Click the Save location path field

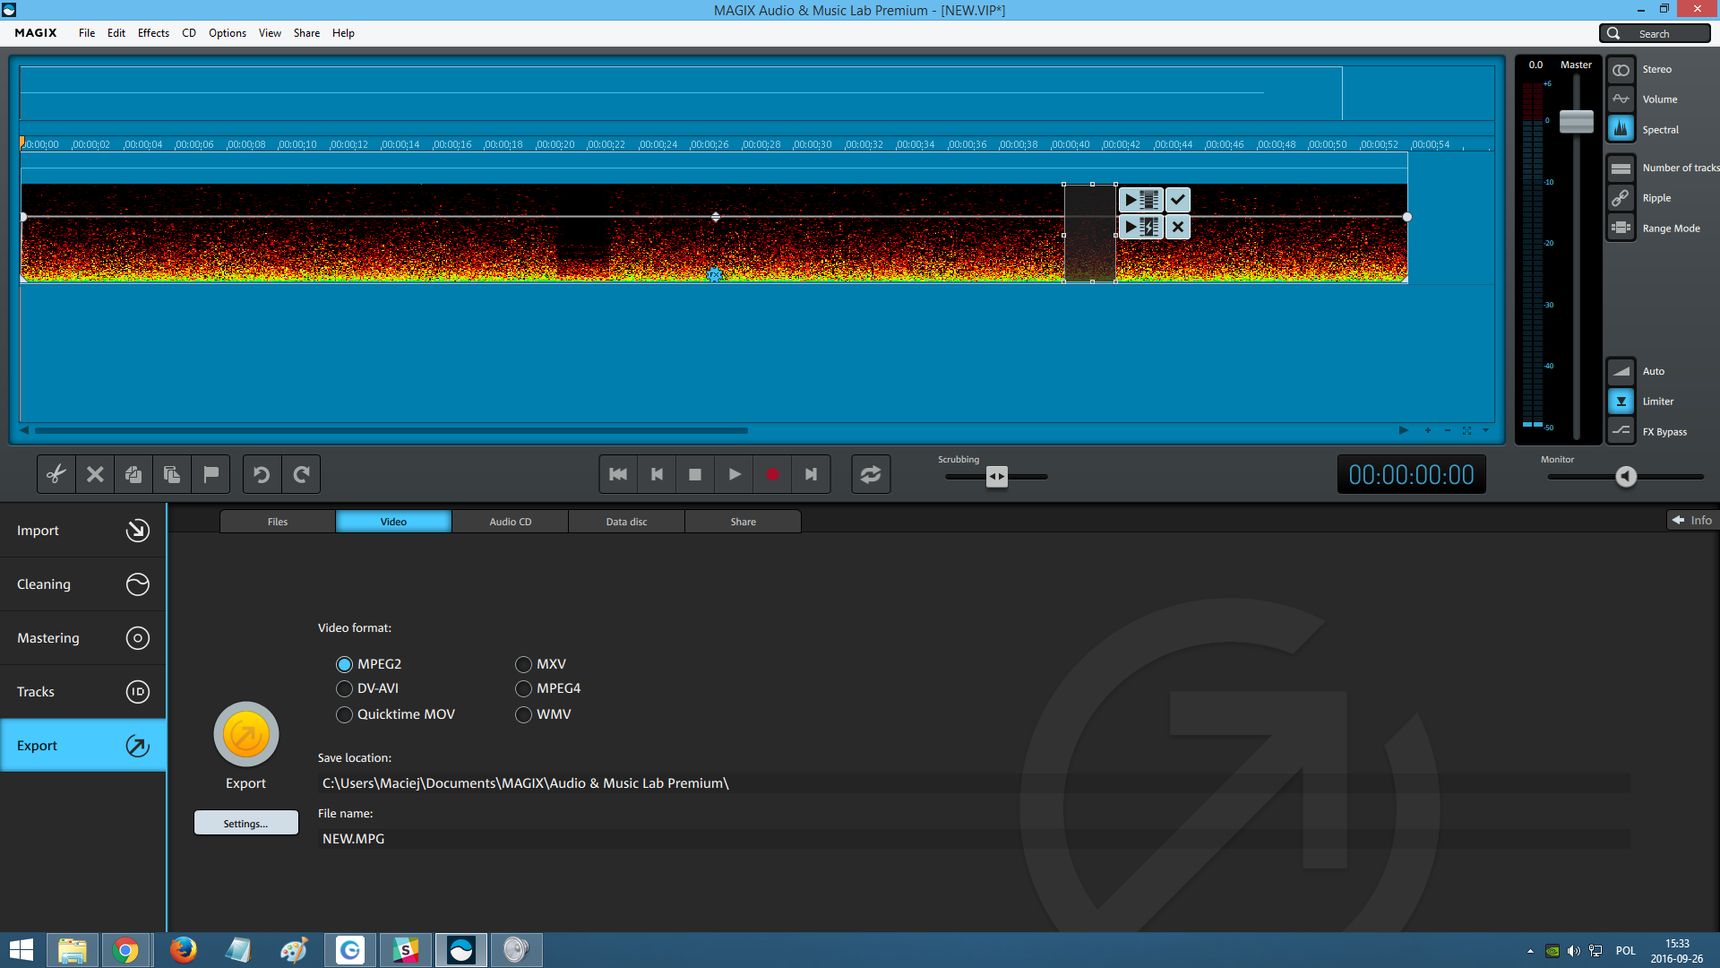973,783
